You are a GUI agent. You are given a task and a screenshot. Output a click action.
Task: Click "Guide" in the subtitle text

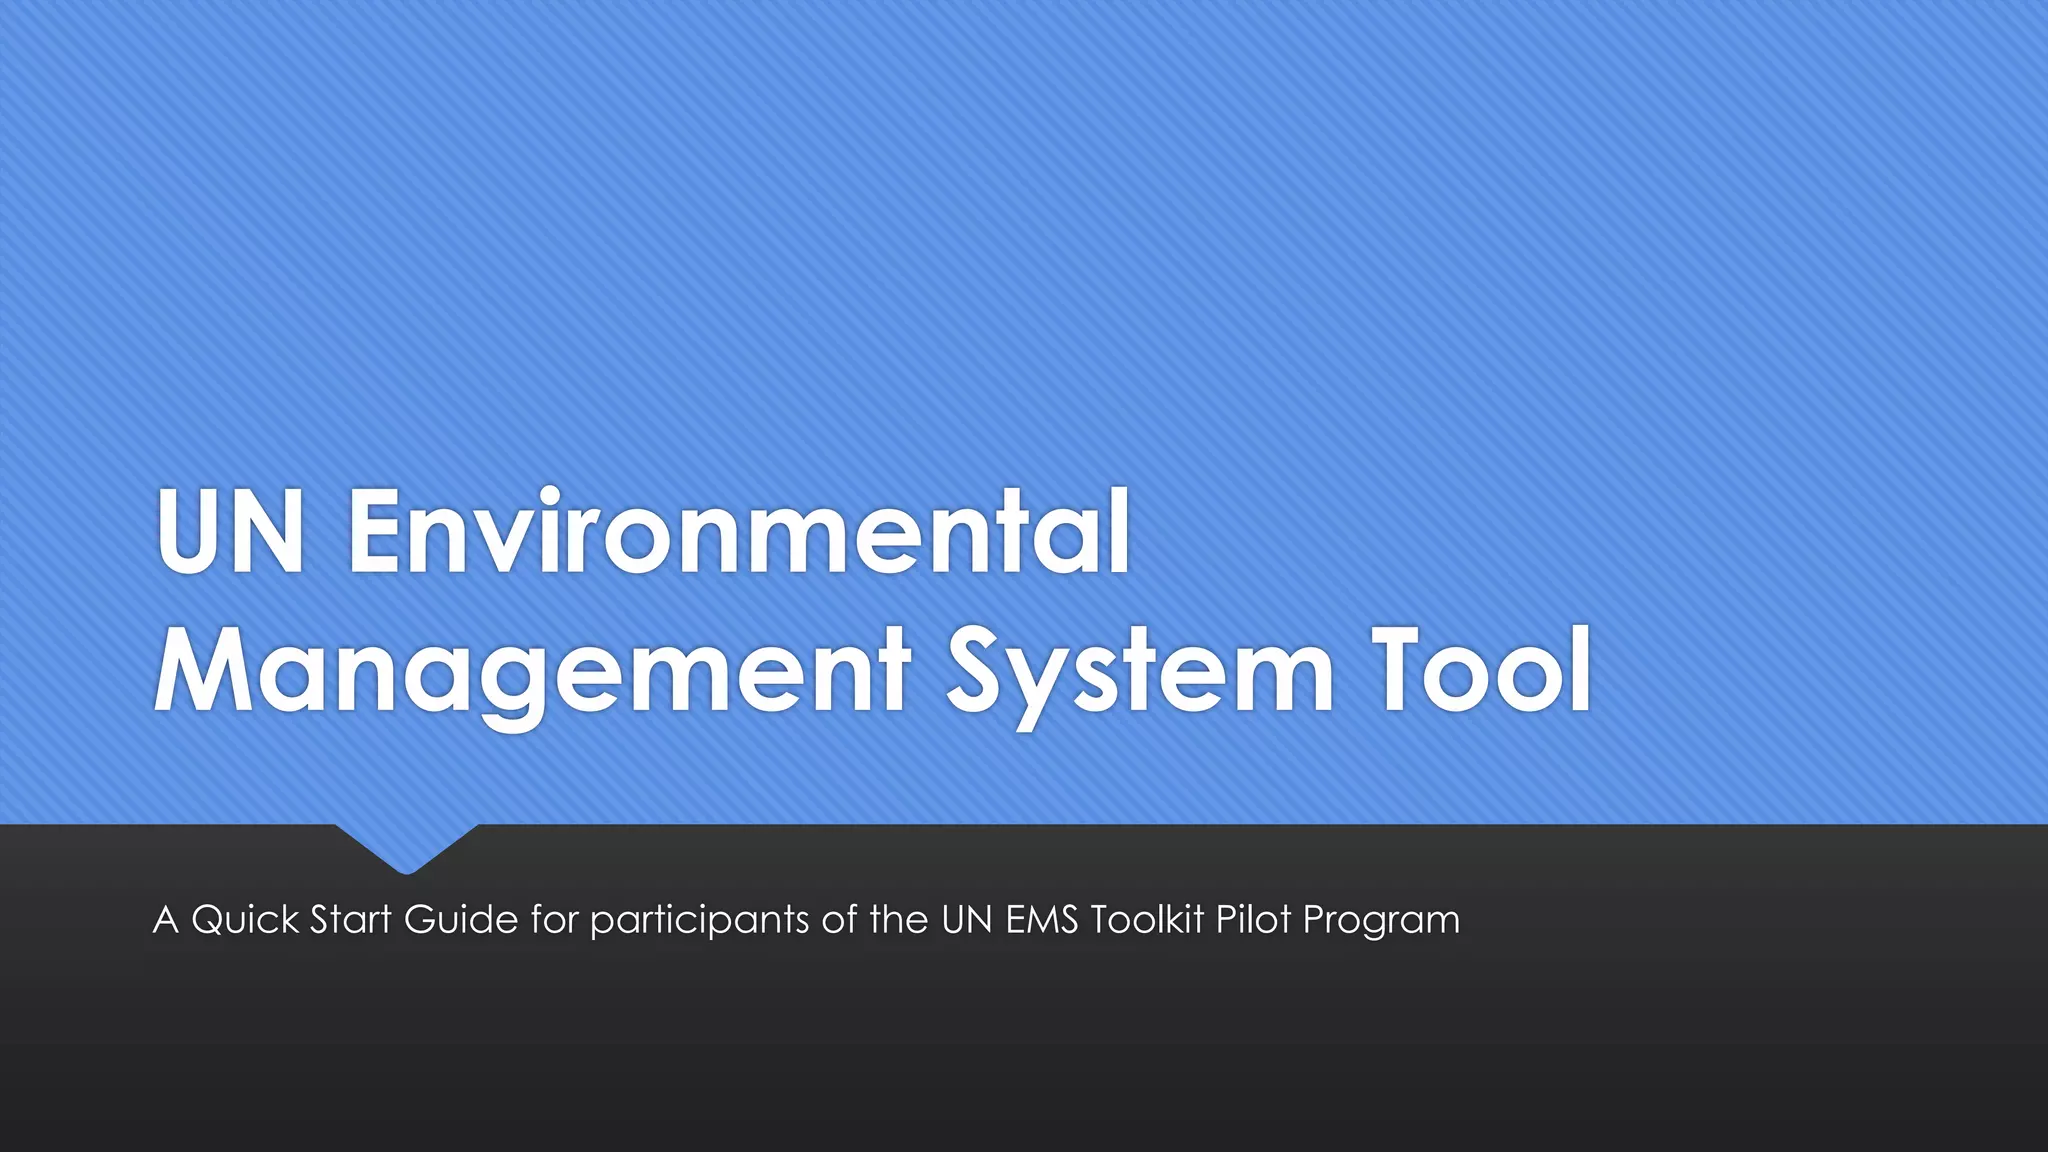point(461,919)
